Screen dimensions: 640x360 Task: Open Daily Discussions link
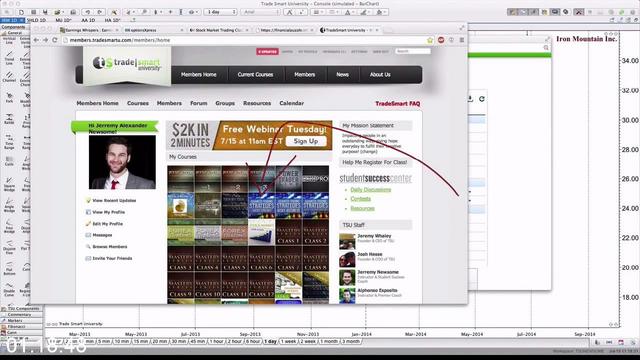coord(371,190)
